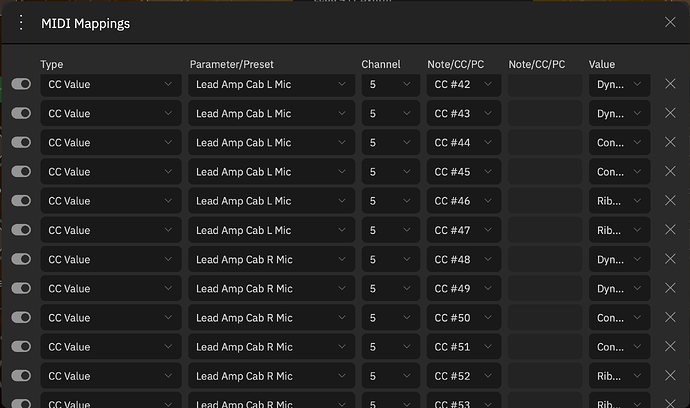Click the MIDI Mappings title
The height and width of the screenshot is (408, 690).
[x=85, y=23]
